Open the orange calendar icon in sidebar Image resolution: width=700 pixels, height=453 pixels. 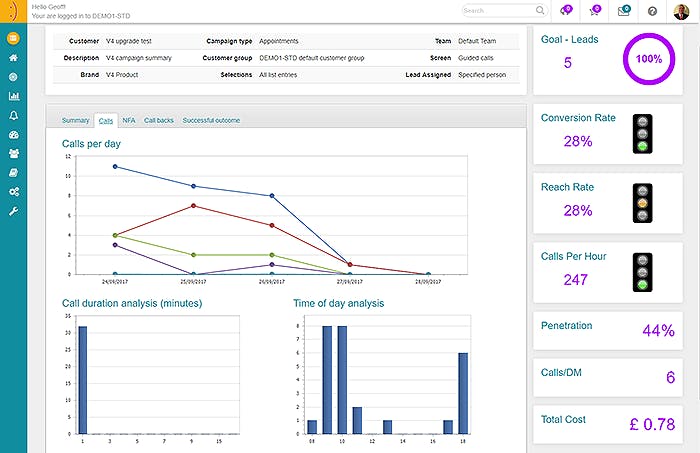click(x=13, y=38)
